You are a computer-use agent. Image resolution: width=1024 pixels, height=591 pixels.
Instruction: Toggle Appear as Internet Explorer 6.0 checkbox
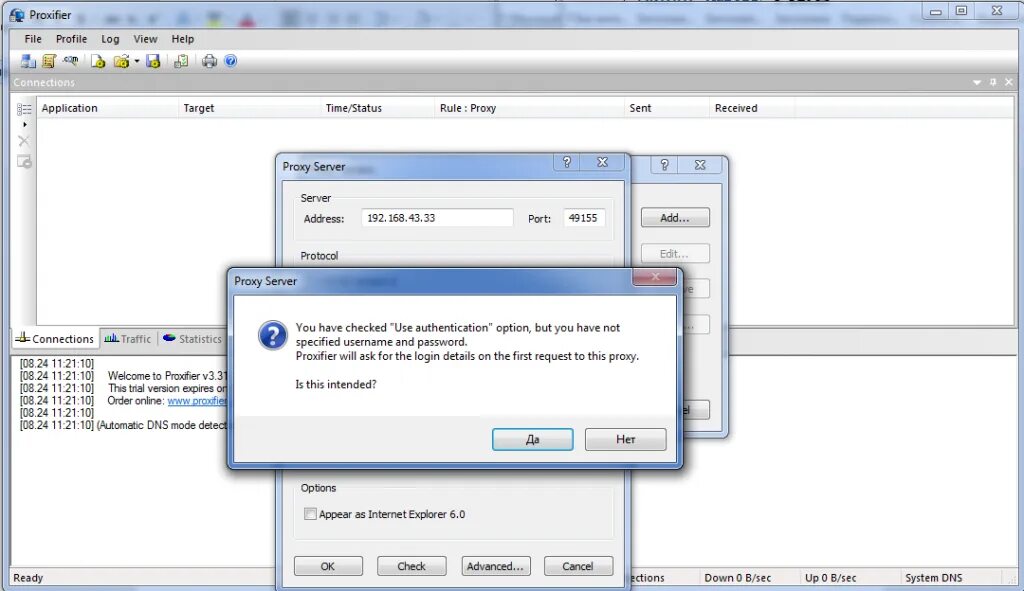310,514
